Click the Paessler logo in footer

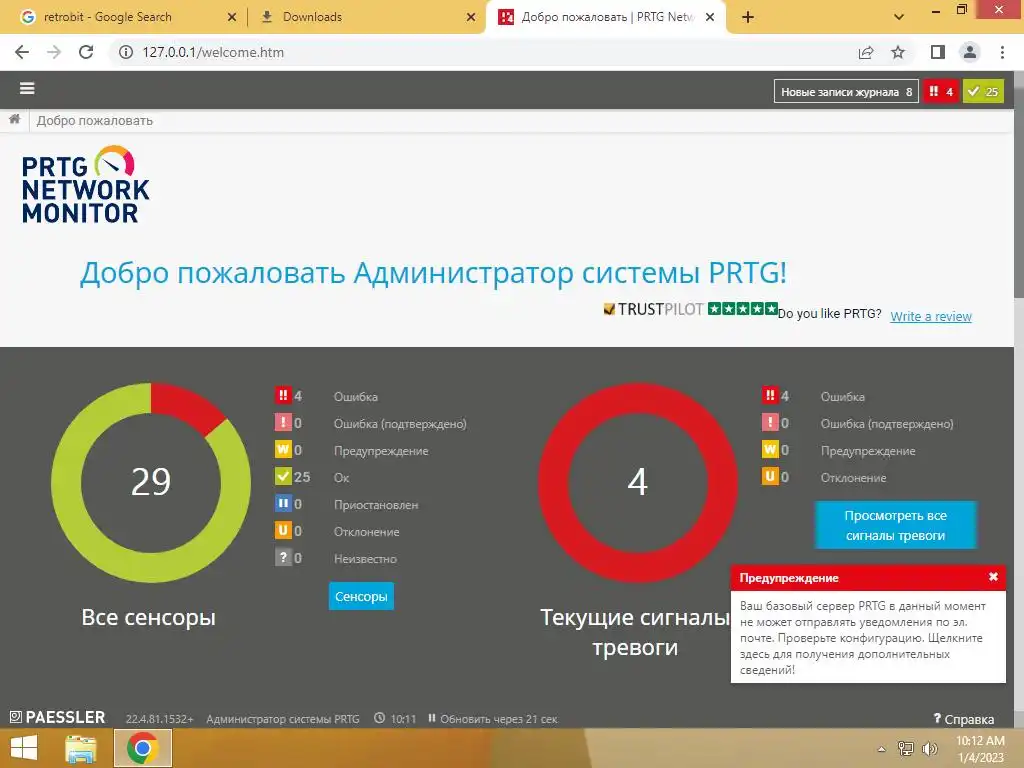(57, 717)
